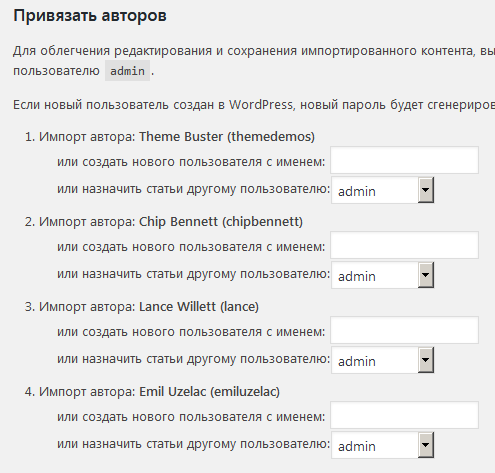Screen dimensions: 495x473
Task: Click the paragraph starting 'Для облегчения редактирования'
Action: [254, 61]
